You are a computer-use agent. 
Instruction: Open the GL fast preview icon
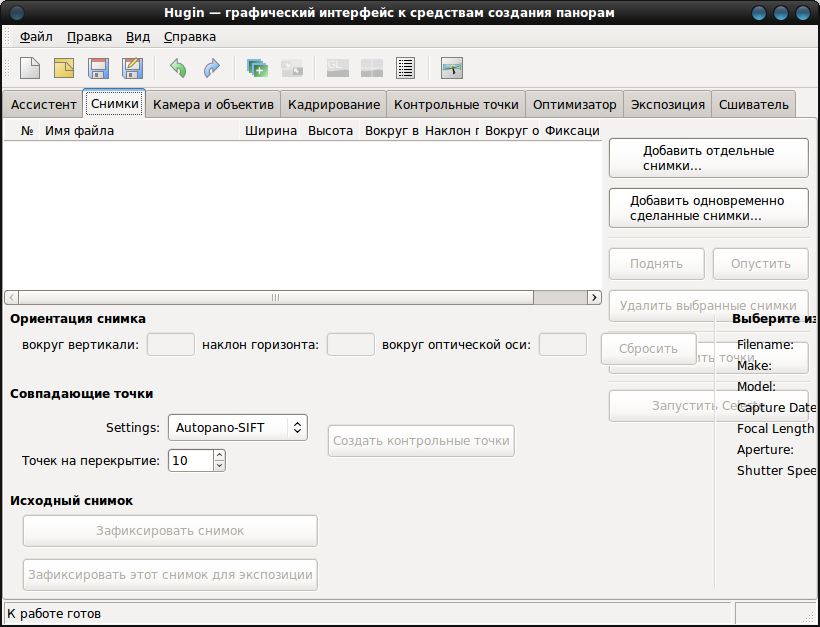pyautogui.click(x=338, y=68)
